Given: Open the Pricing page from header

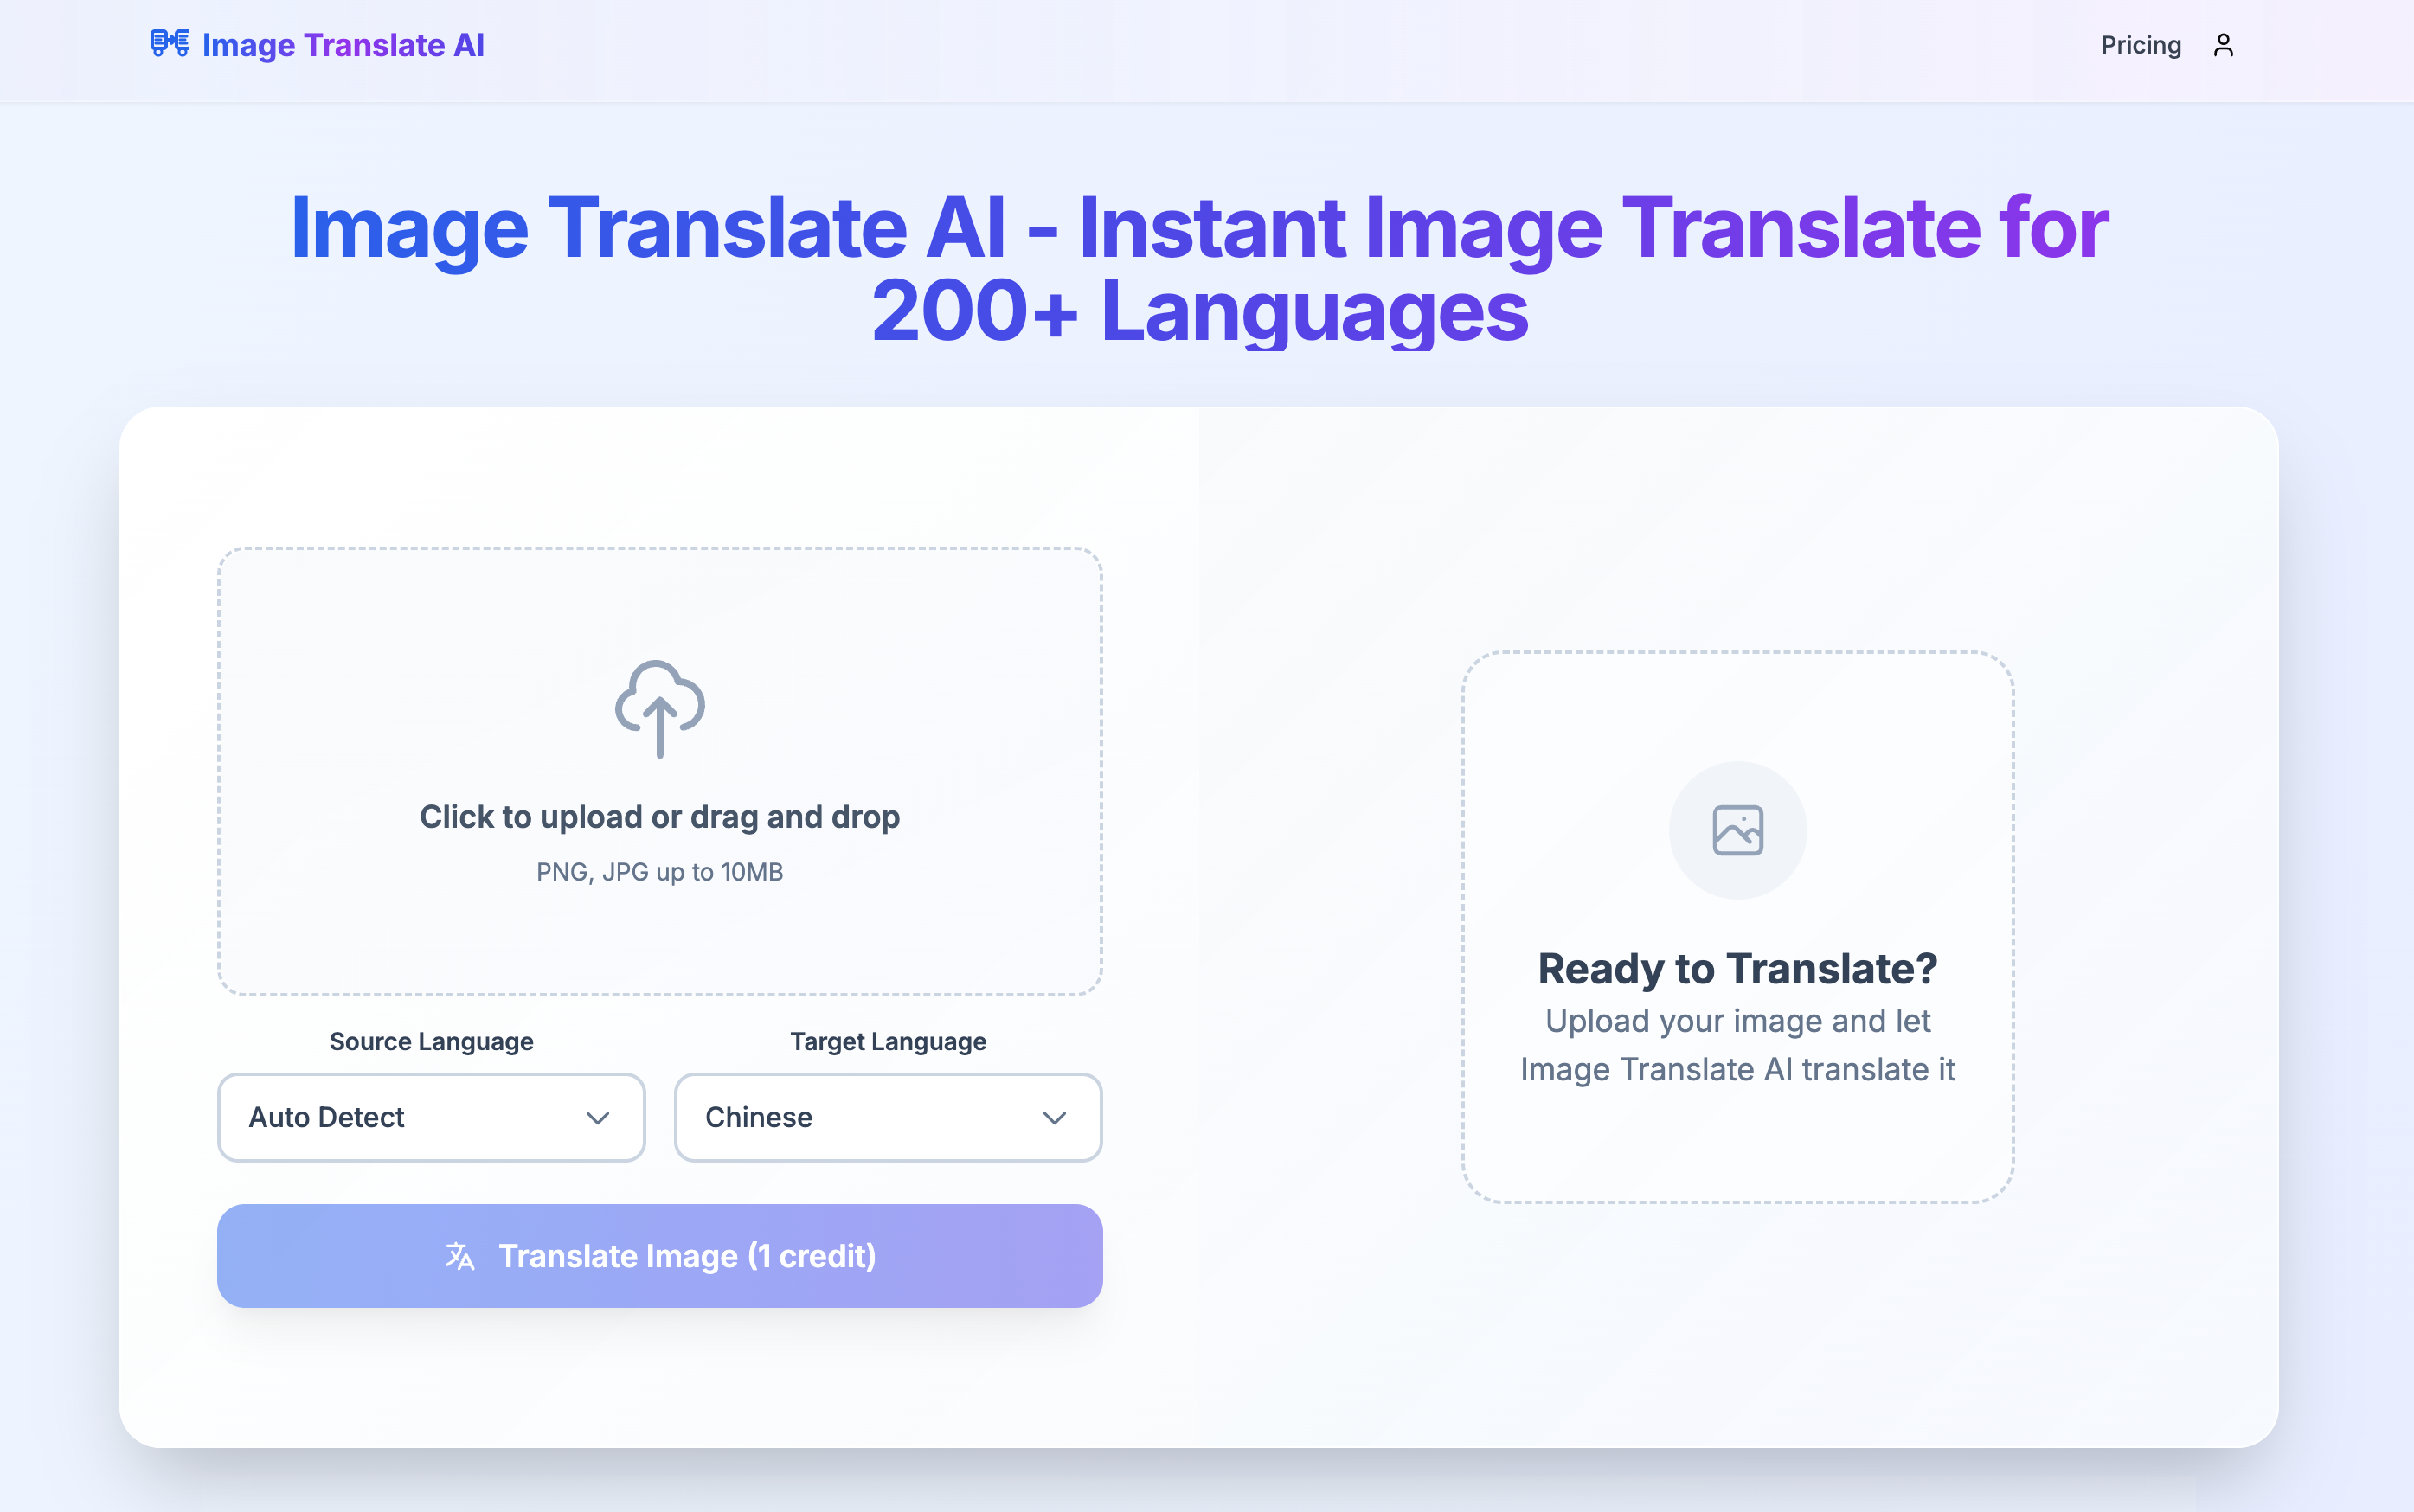Looking at the screenshot, I should (x=2140, y=46).
